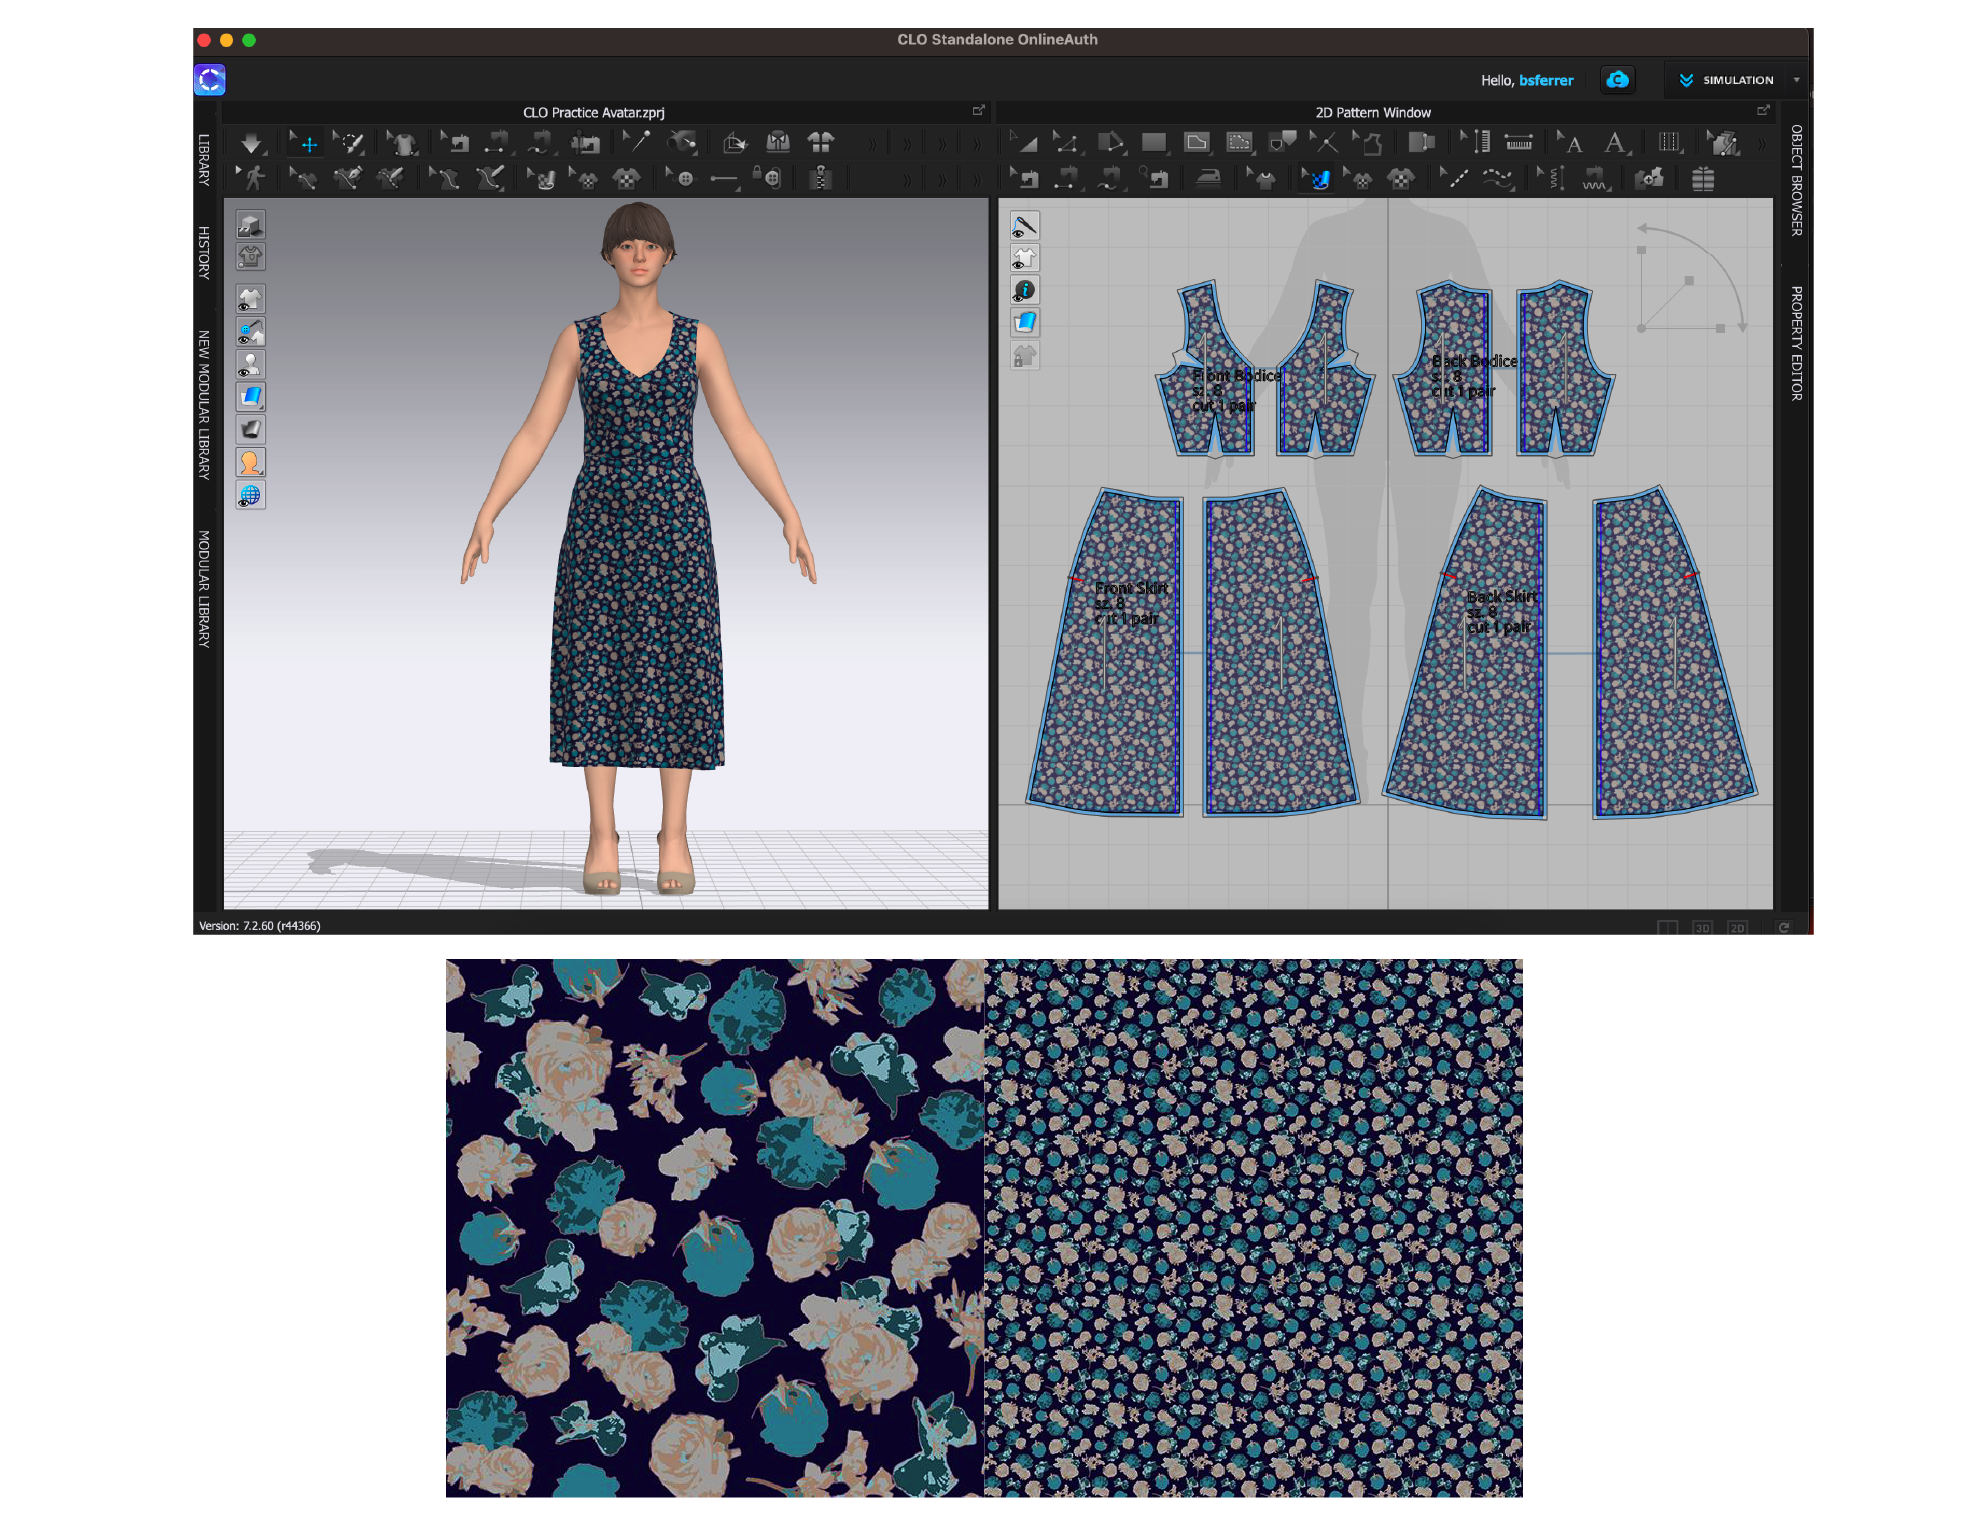Select the Select/Move tool with blue cross arrows
Viewport: 1969px width, 1523px height.
306,144
